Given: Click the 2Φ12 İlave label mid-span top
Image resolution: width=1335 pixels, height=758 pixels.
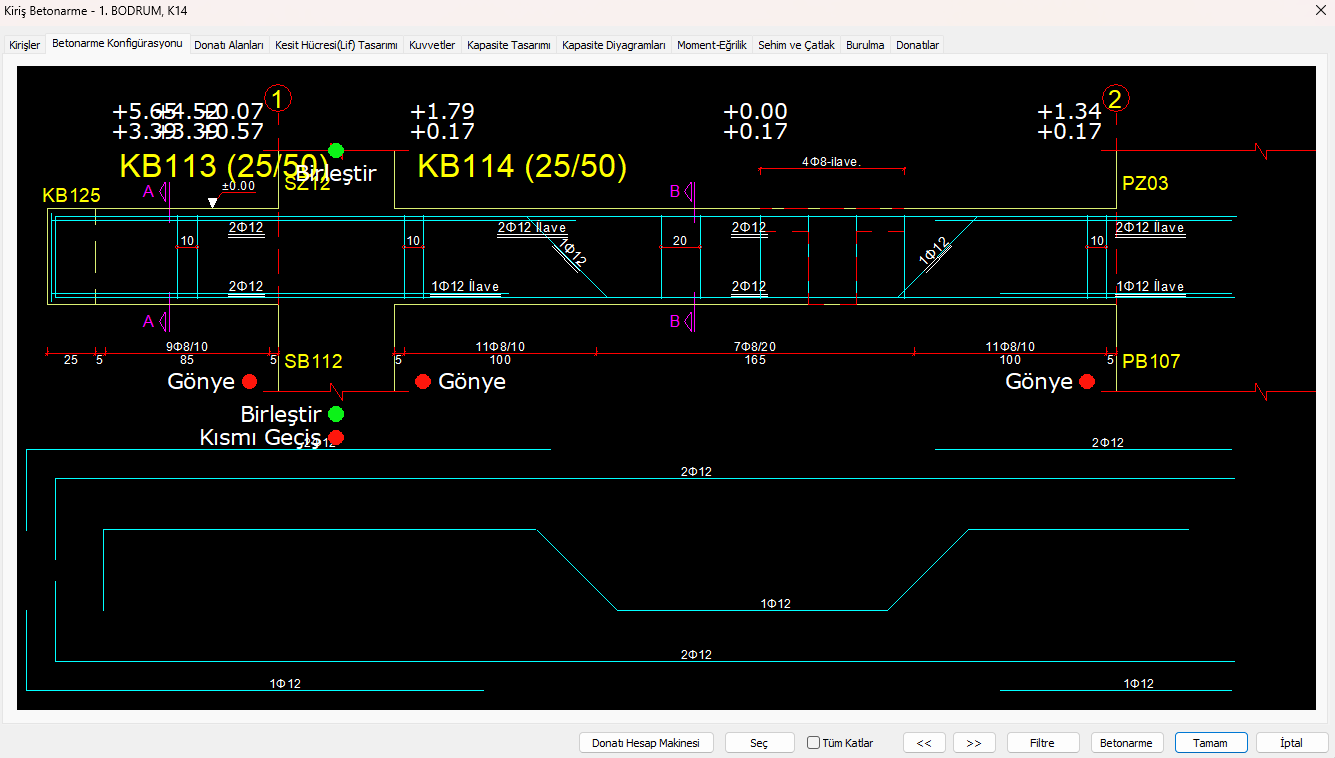Looking at the screenshot, I should pyautogui.click(x=532, y=228).
